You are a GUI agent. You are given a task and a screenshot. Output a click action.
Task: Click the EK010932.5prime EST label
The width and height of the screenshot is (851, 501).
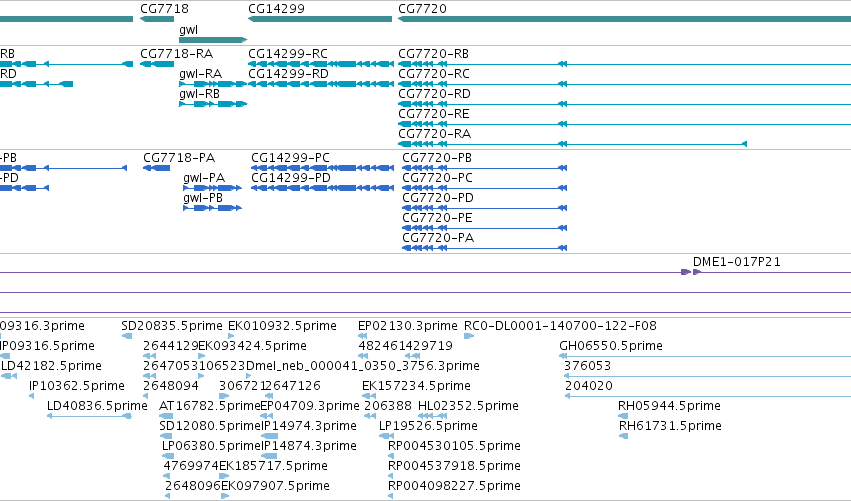click(x=282, y=326)
